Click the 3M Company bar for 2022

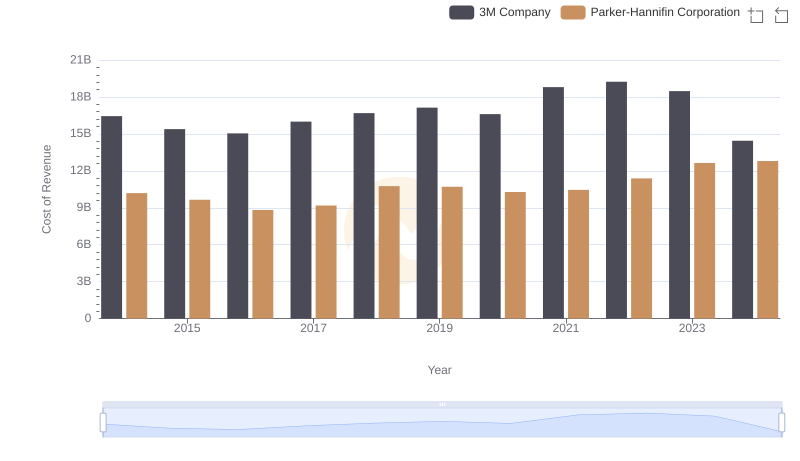coord(616,200)
